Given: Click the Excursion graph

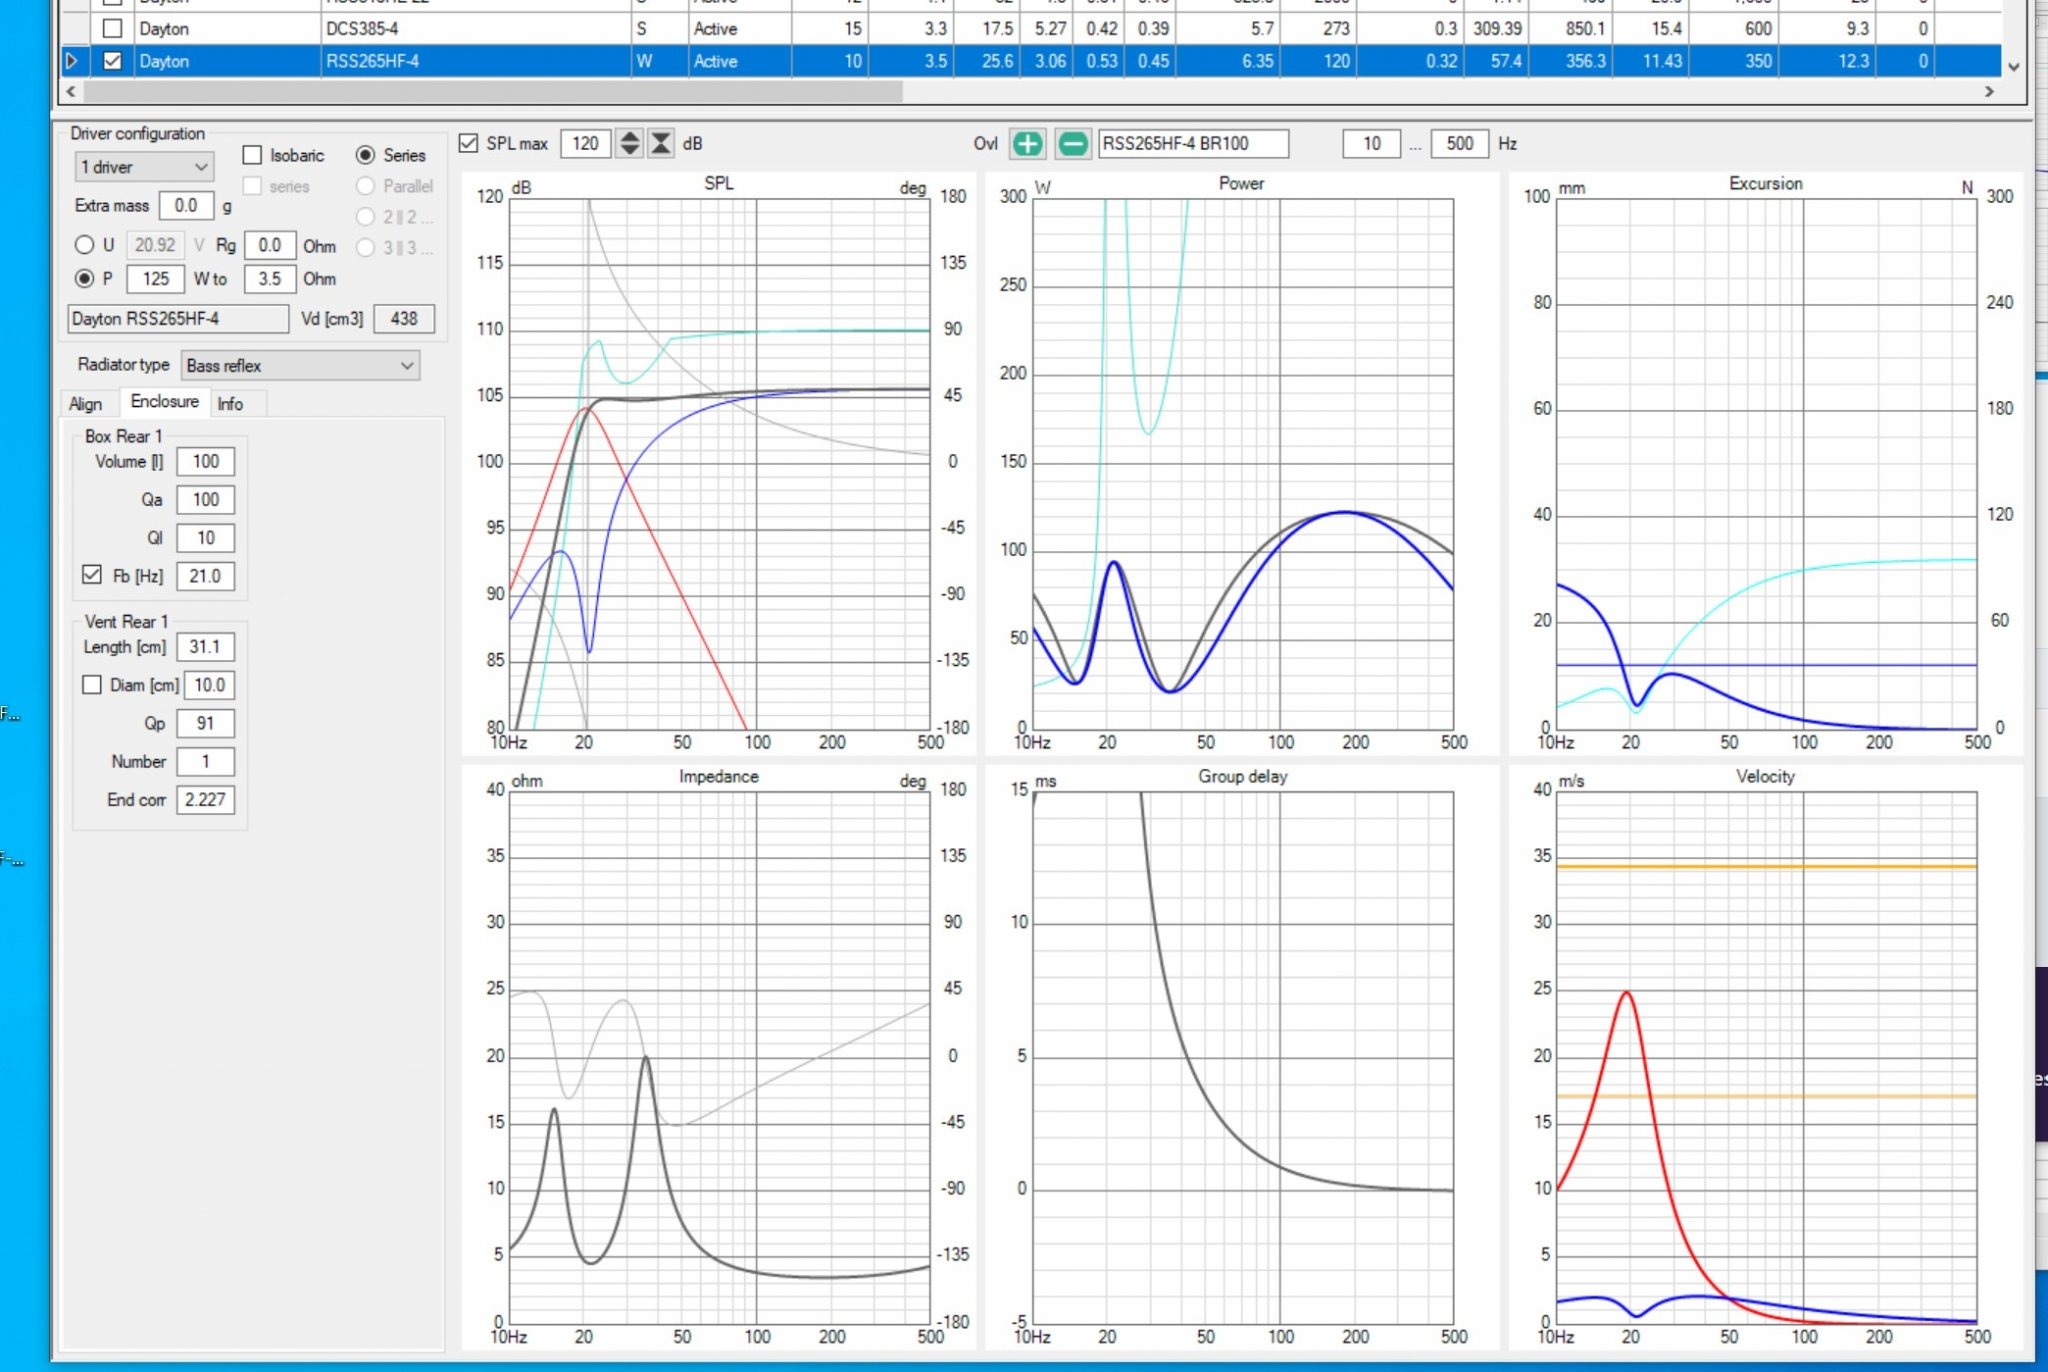Looking at the screenshot, I should click(x=1767, y=464).
